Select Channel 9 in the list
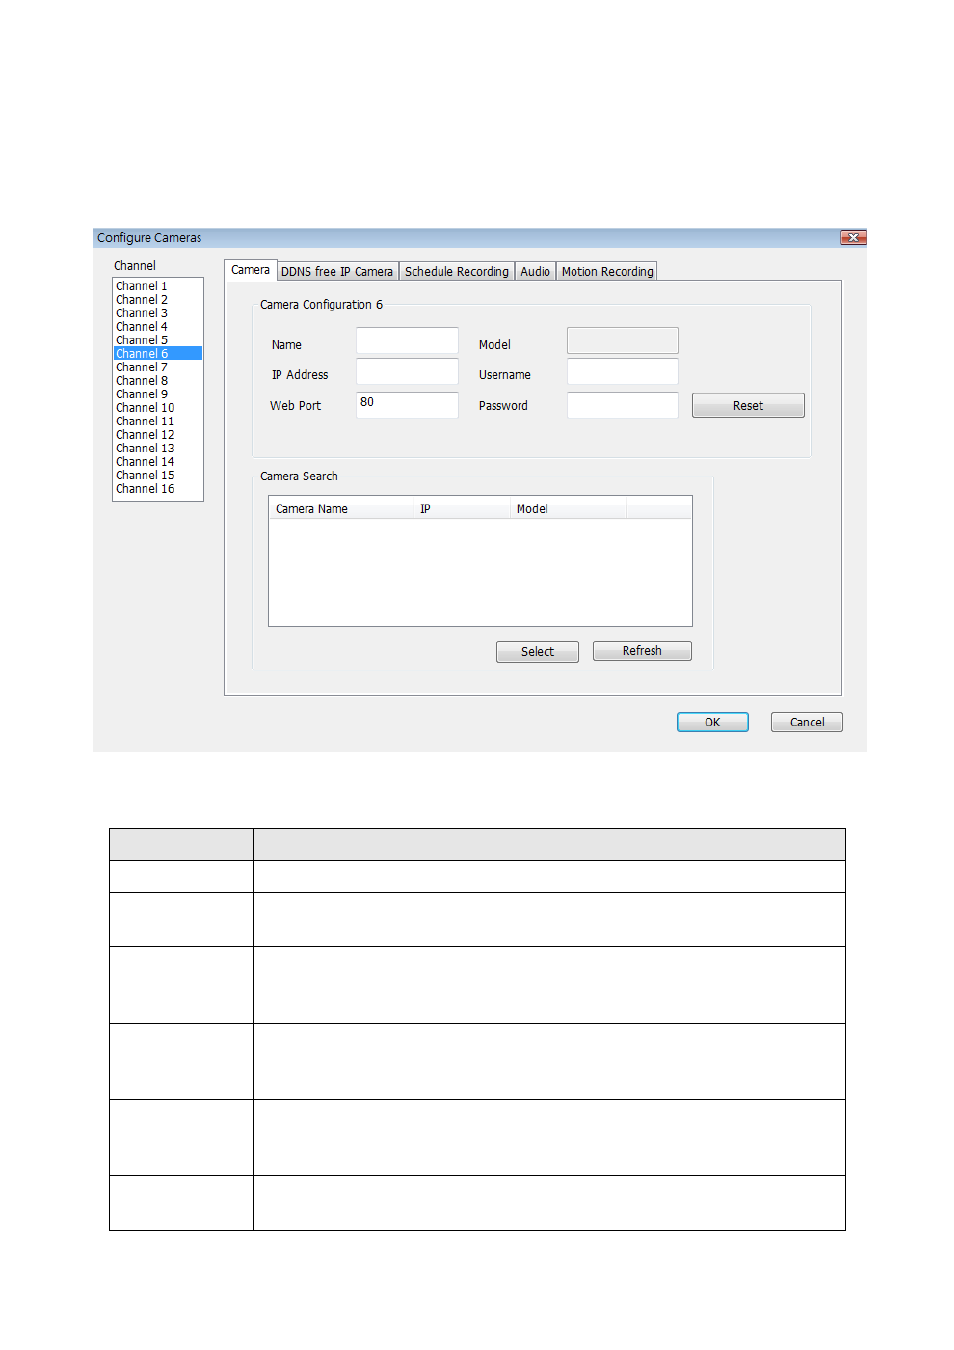The image size is (954, 1350). click(157, 394)
